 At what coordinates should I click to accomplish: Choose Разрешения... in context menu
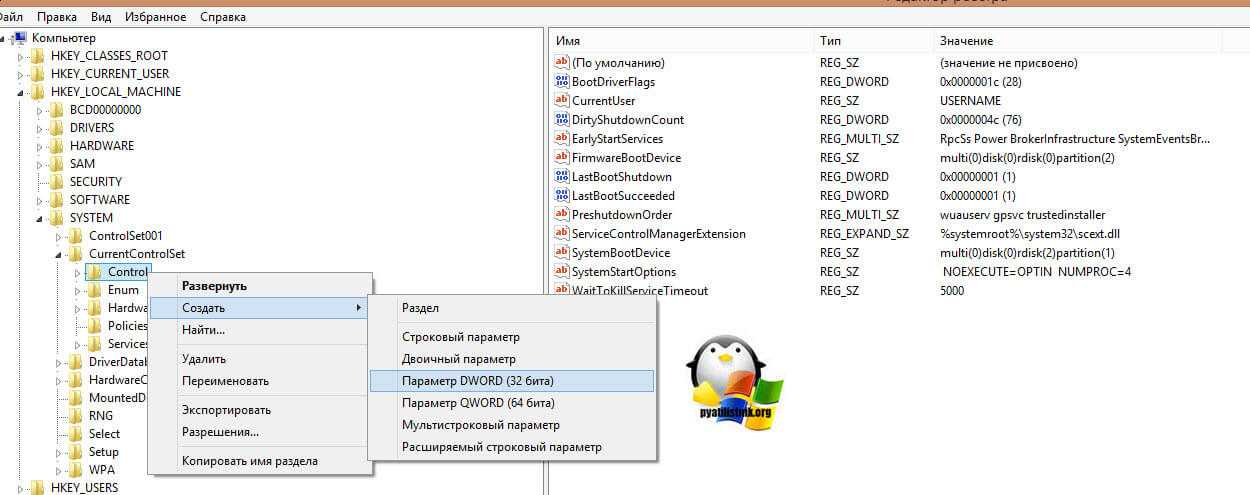point(260,432)
